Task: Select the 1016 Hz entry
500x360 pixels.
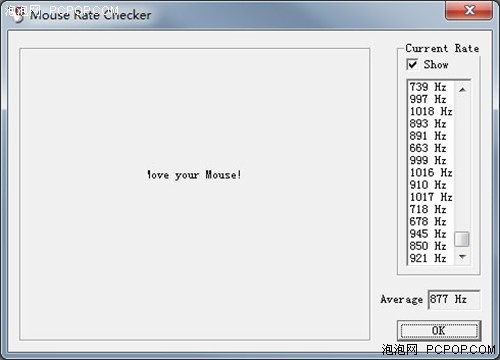Action: [430, 173]
